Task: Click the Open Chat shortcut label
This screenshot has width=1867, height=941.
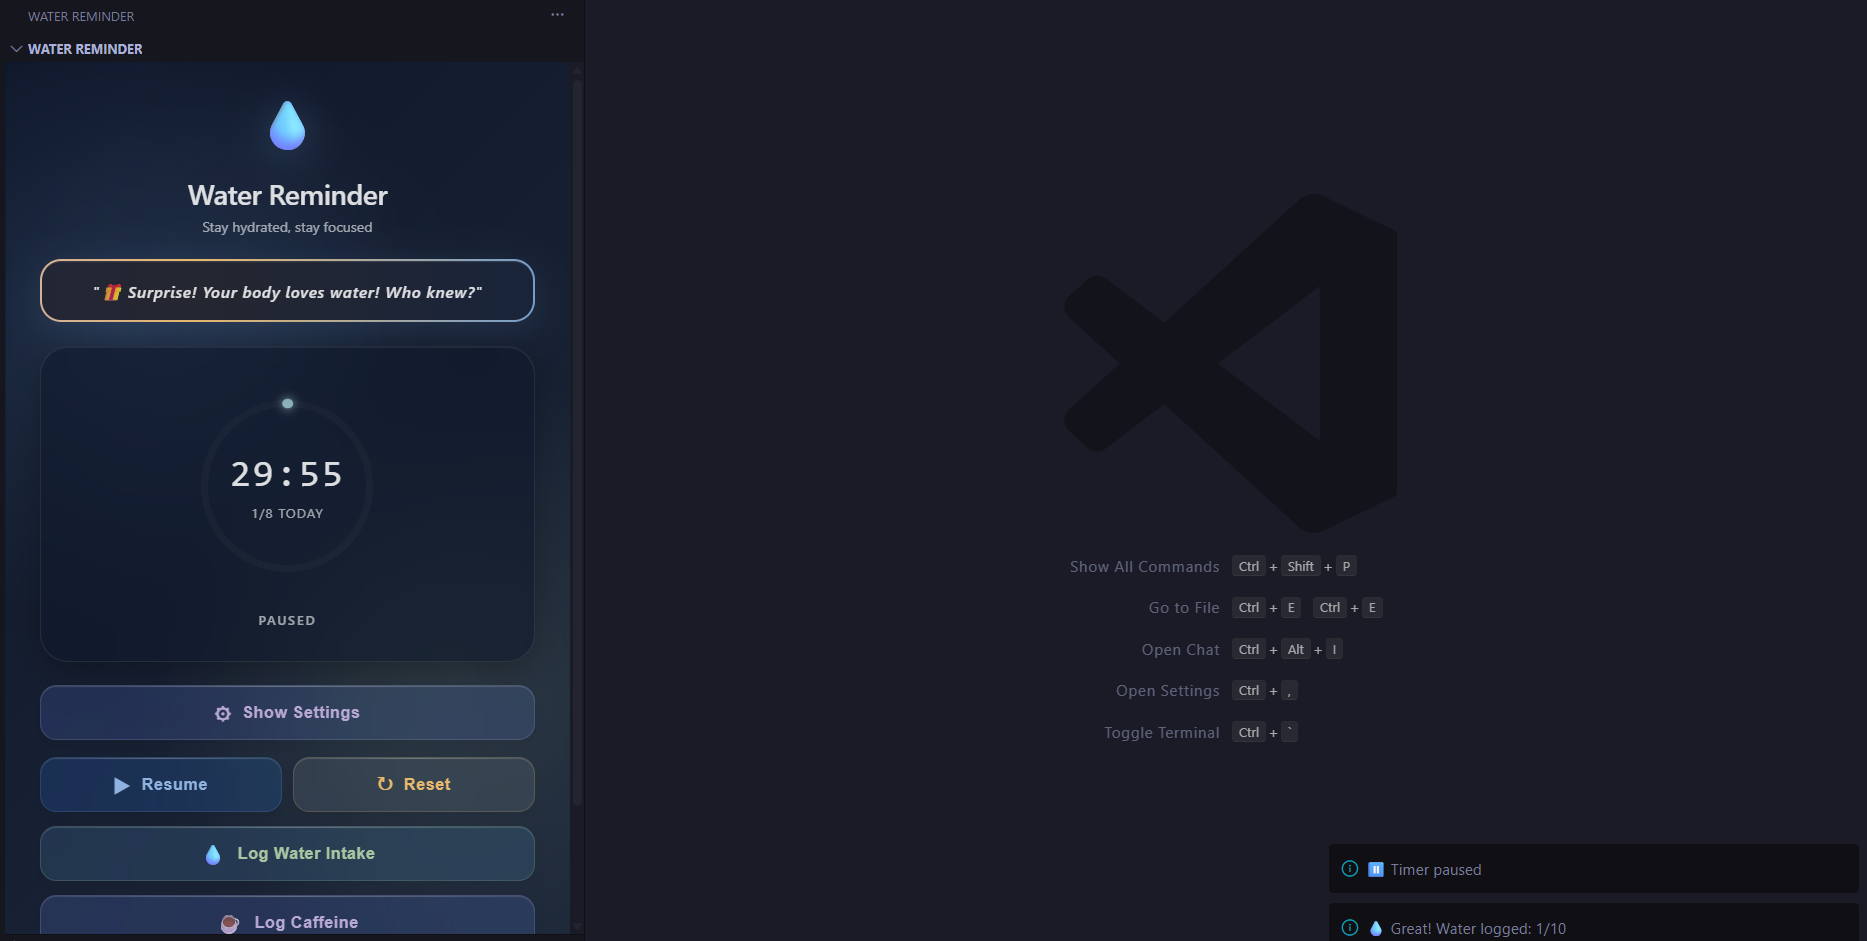Action: point(1181,650)
